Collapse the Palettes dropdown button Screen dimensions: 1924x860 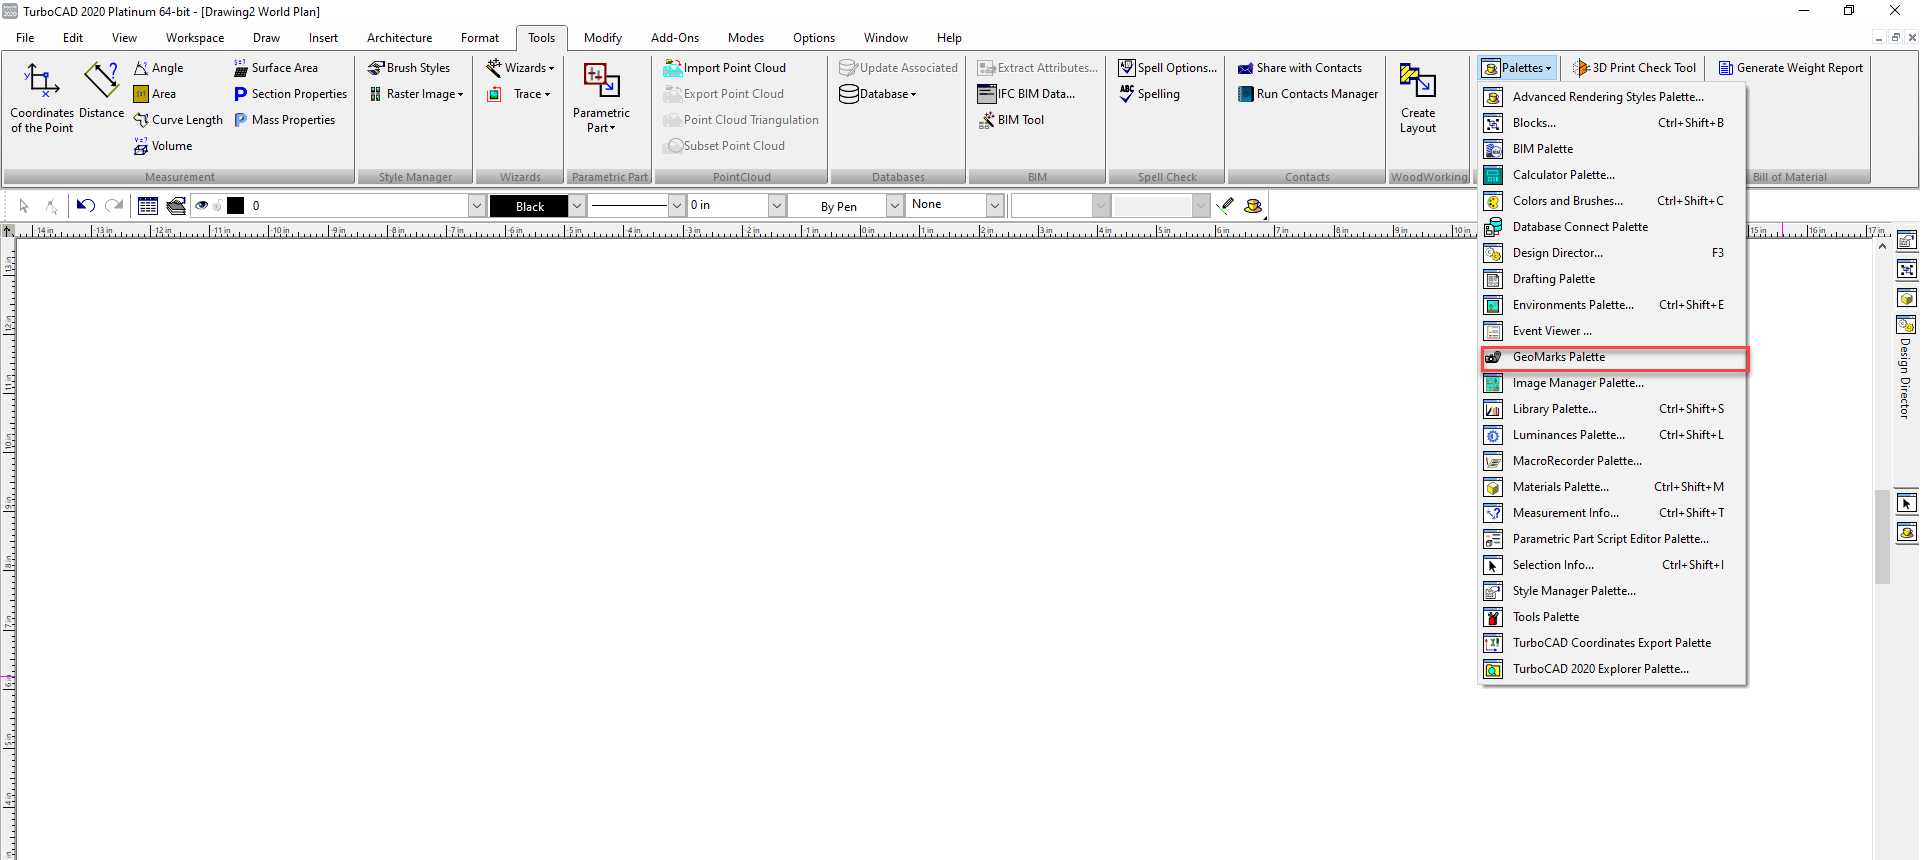point(1518,68)
